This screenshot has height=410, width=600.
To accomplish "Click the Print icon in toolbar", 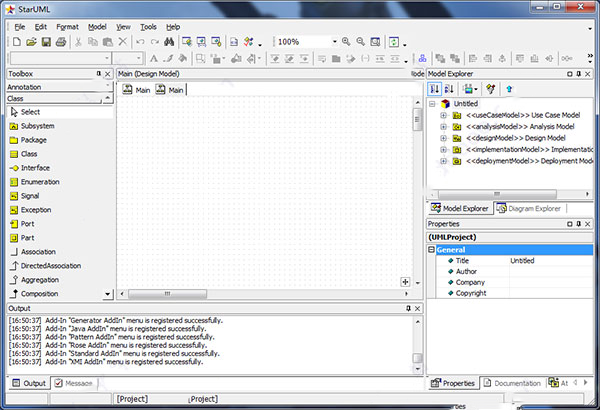I will click(61, 42).
